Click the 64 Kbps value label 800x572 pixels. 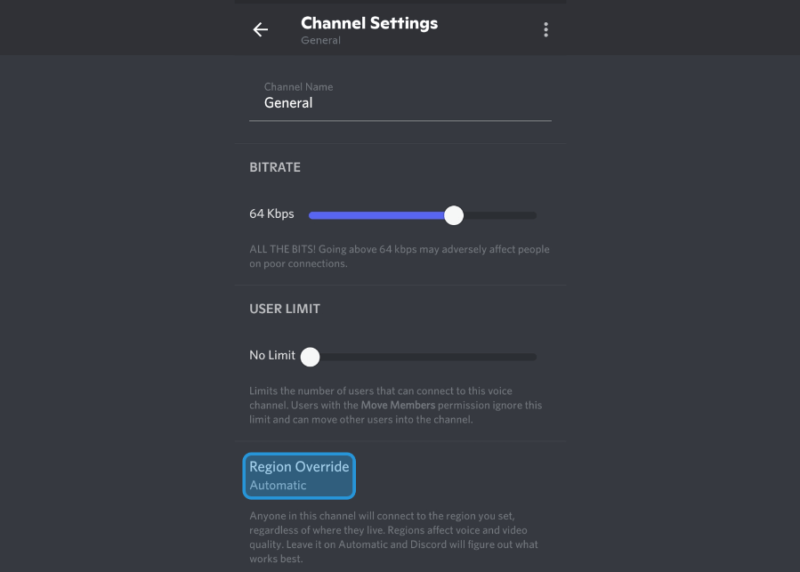(x=271, y=214)
